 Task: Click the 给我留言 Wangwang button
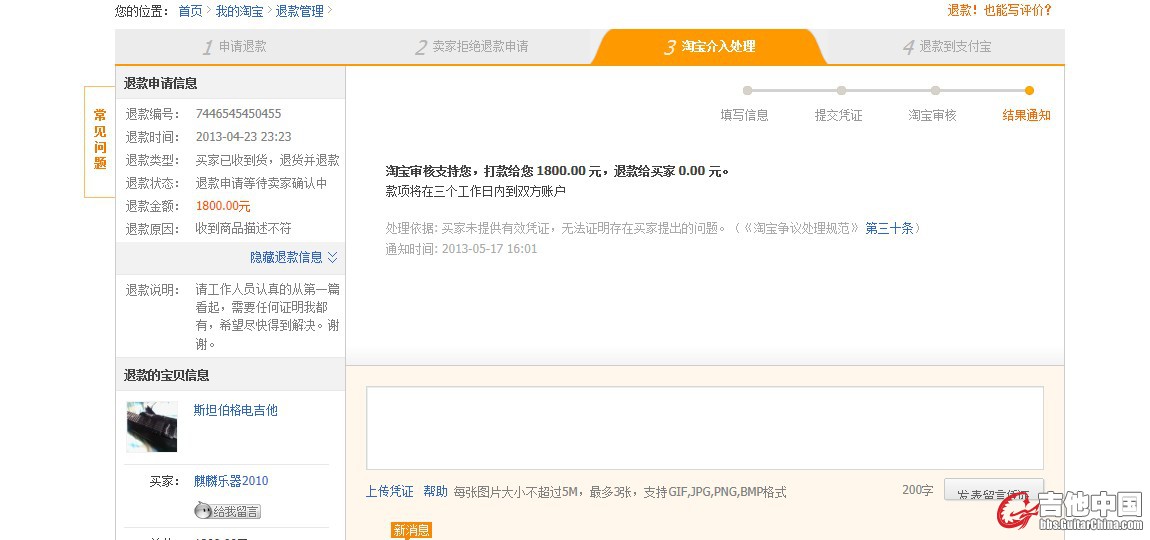(x=227, y=511)
